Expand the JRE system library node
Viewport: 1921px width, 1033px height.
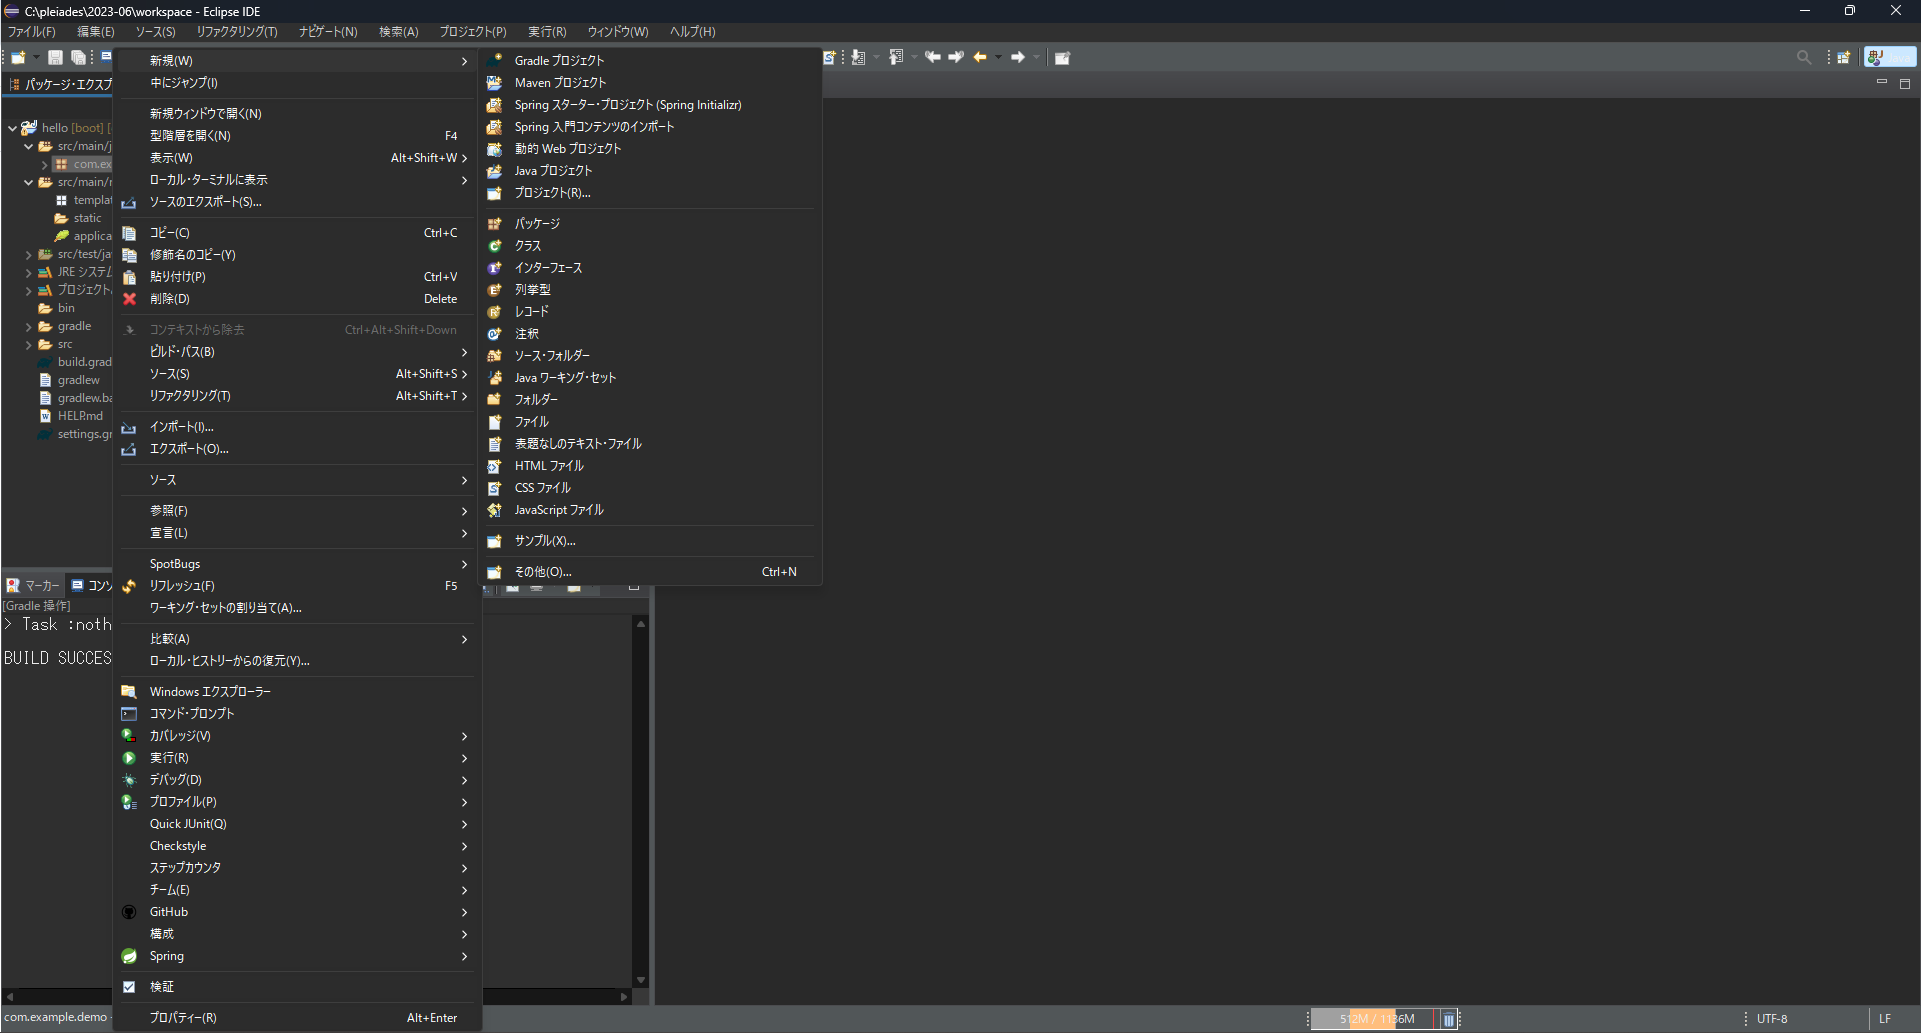point(28,273)
